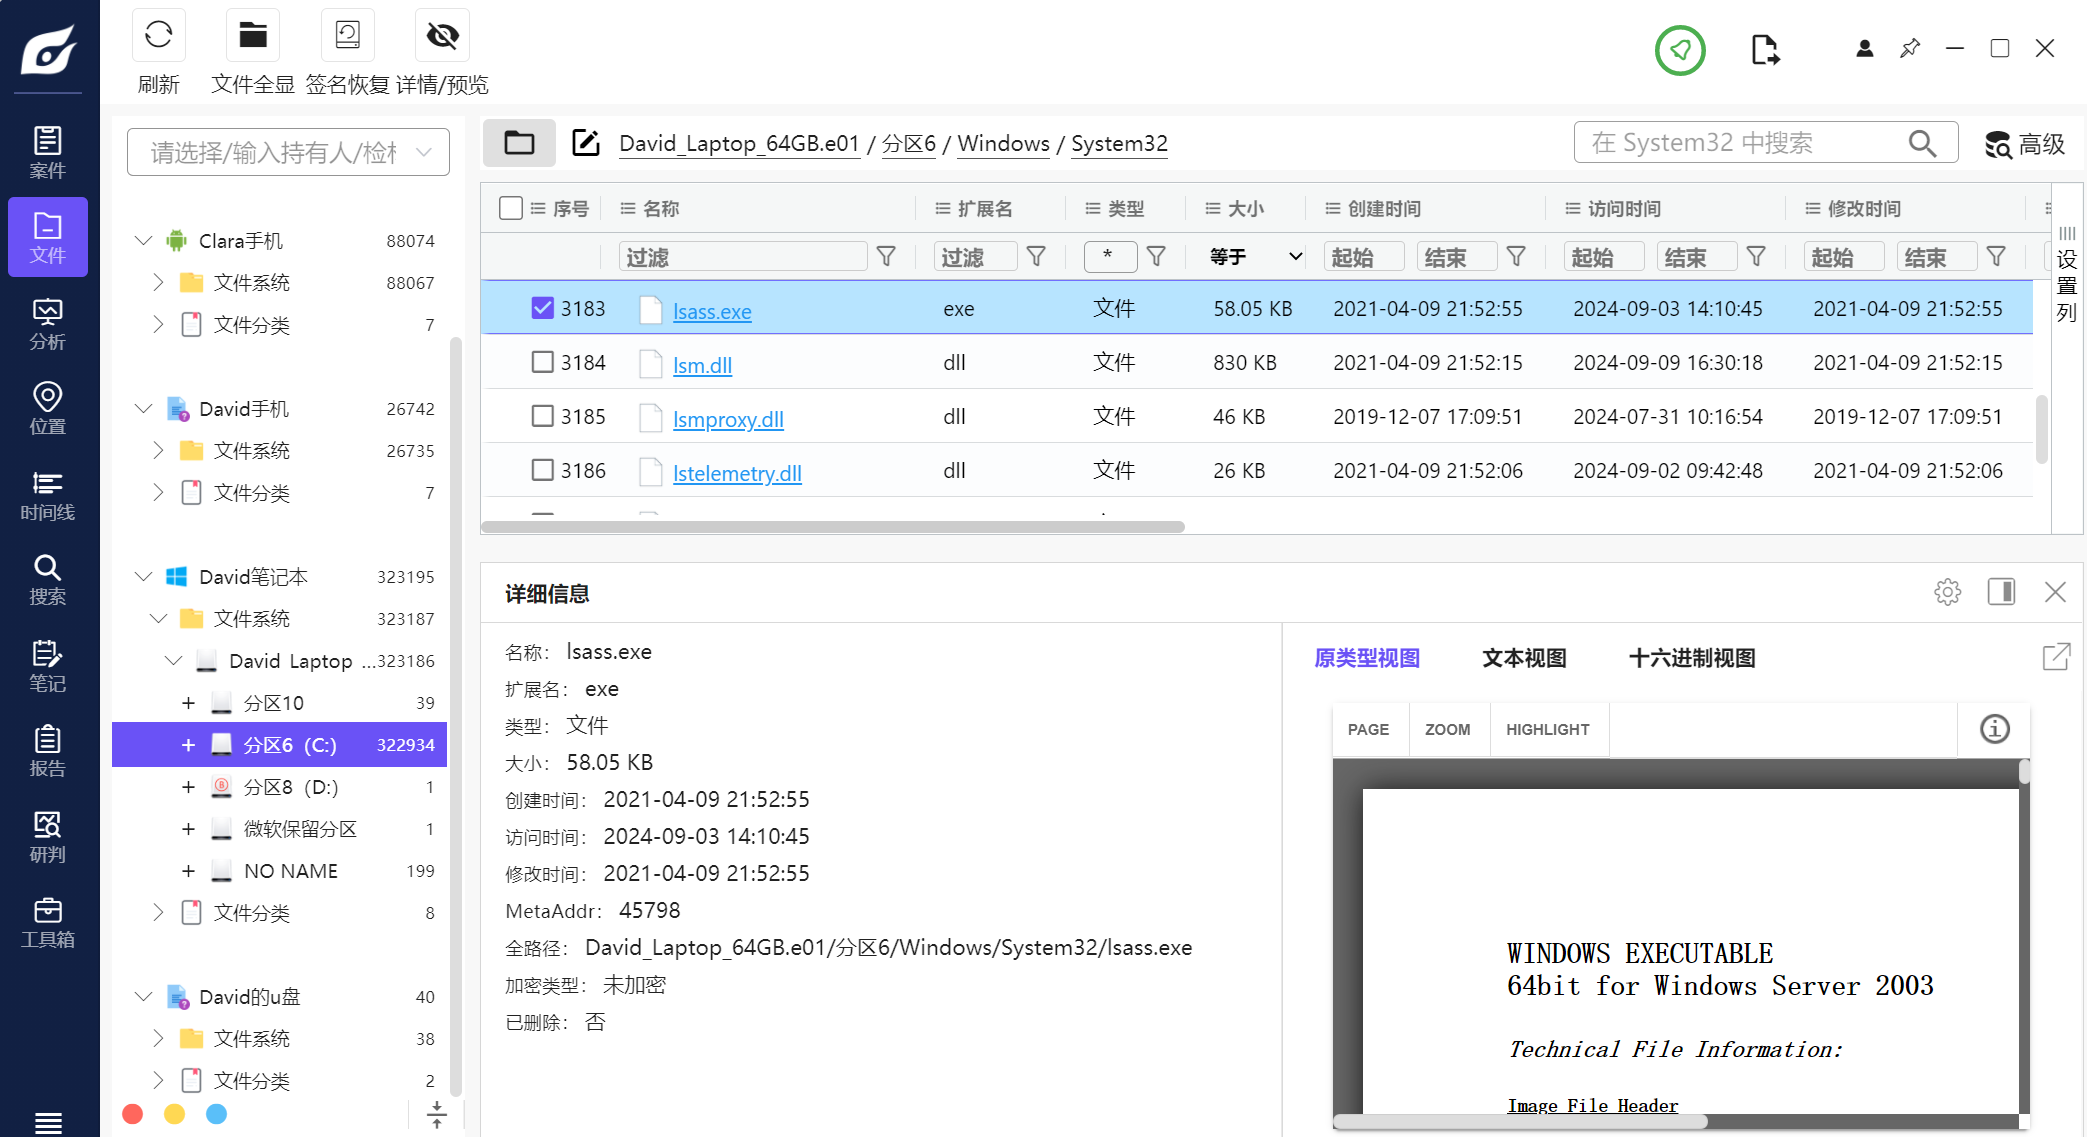Screen dimensions: 2087x1137
Task: Open the toolbox (工具箱) sidebar section
Action: click(47, 923)
